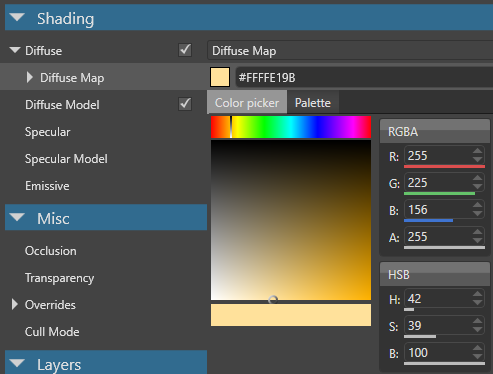Click the H hue value field
This screenshot has height=374, width=493.
tap(438, 299)
